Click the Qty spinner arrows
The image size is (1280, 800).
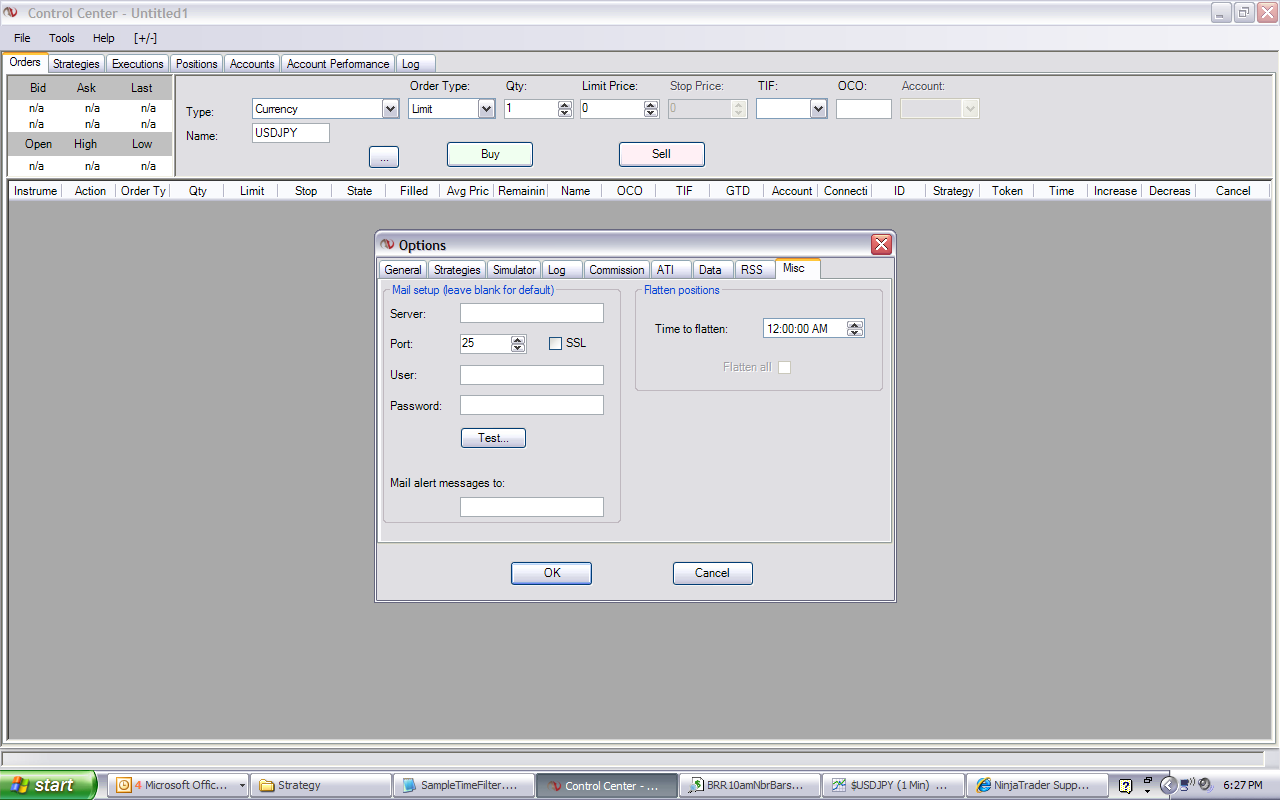tap(565, 109)
